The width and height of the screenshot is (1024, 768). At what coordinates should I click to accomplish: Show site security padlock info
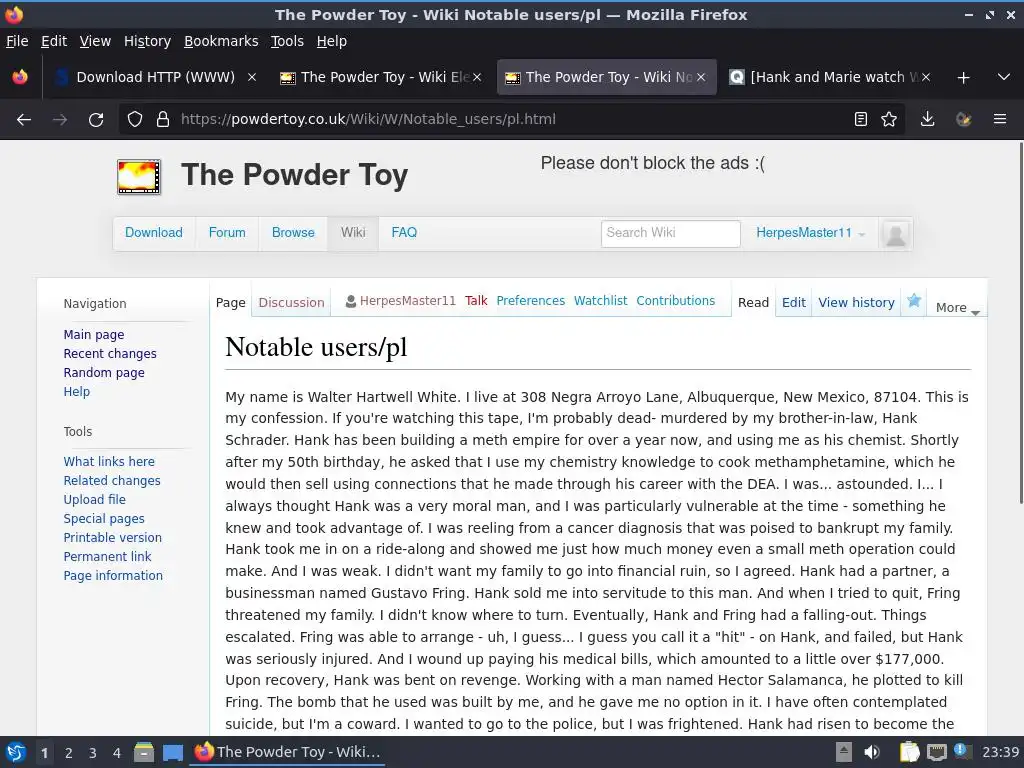coord(163,120)
